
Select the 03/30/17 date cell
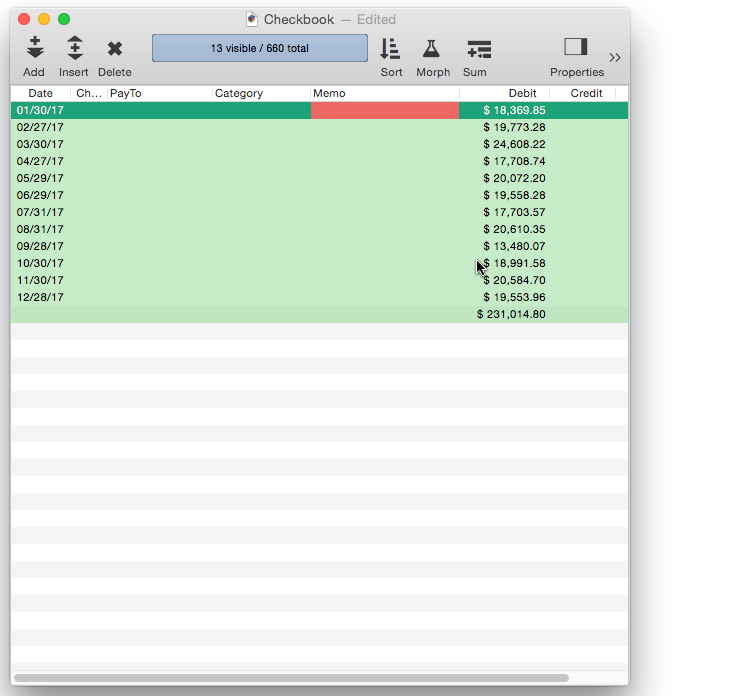click(x=40, y=144)
